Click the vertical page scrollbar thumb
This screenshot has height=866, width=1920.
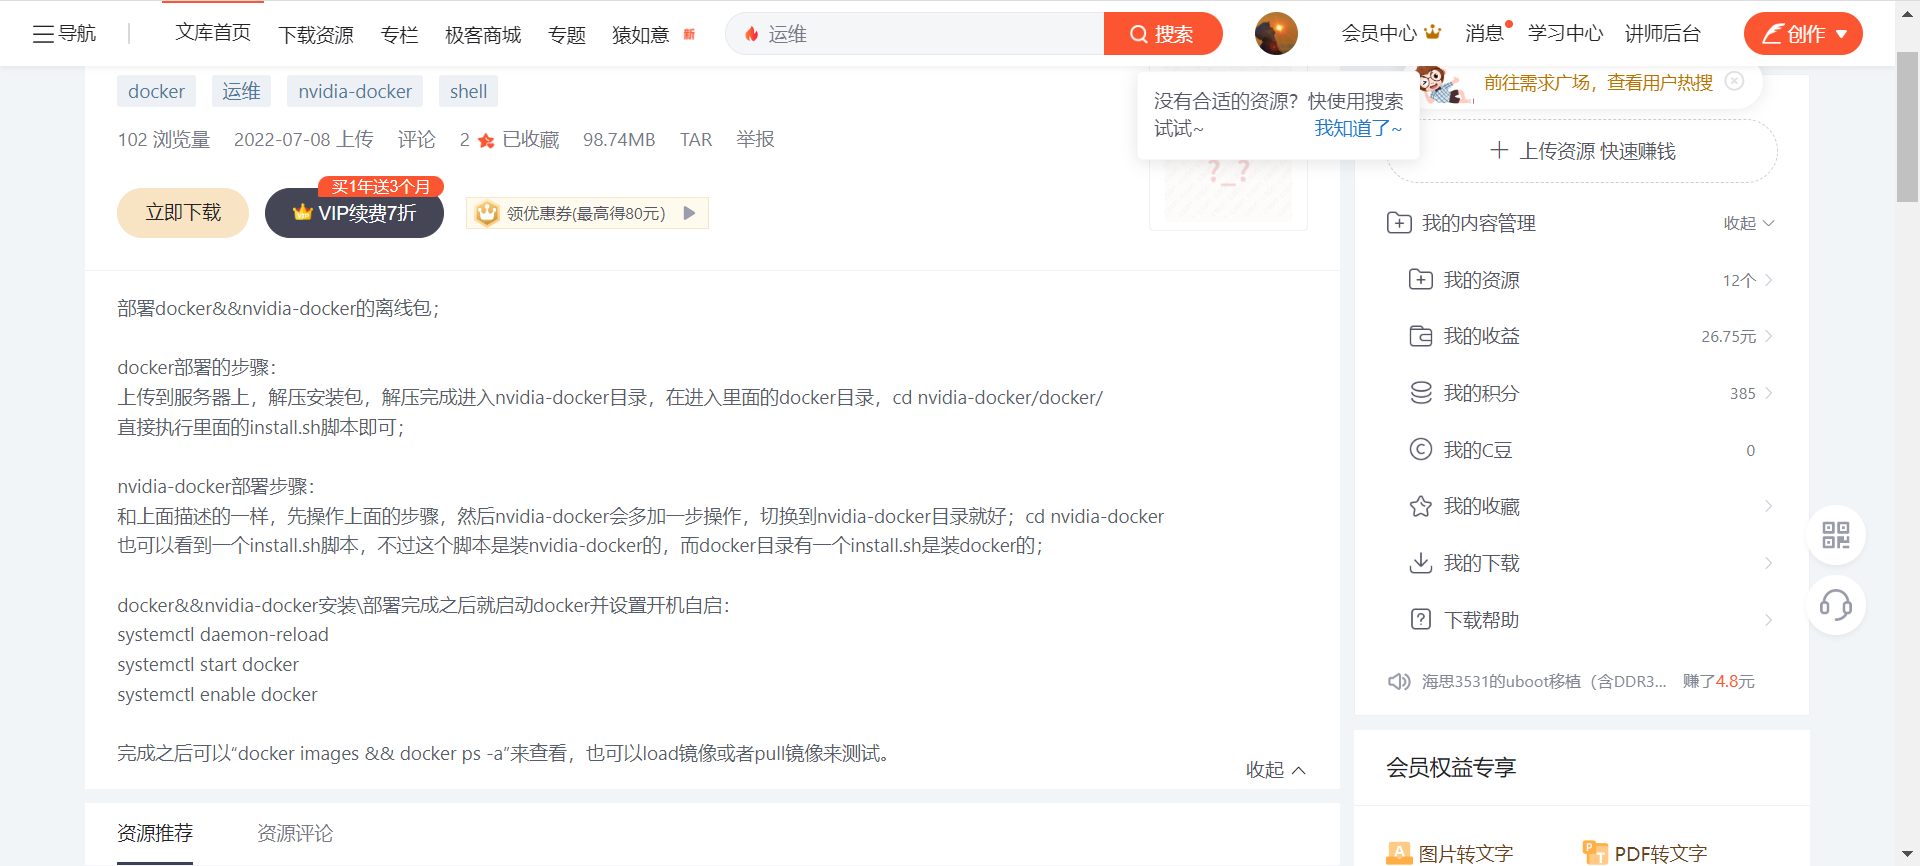pos(1907,127)
